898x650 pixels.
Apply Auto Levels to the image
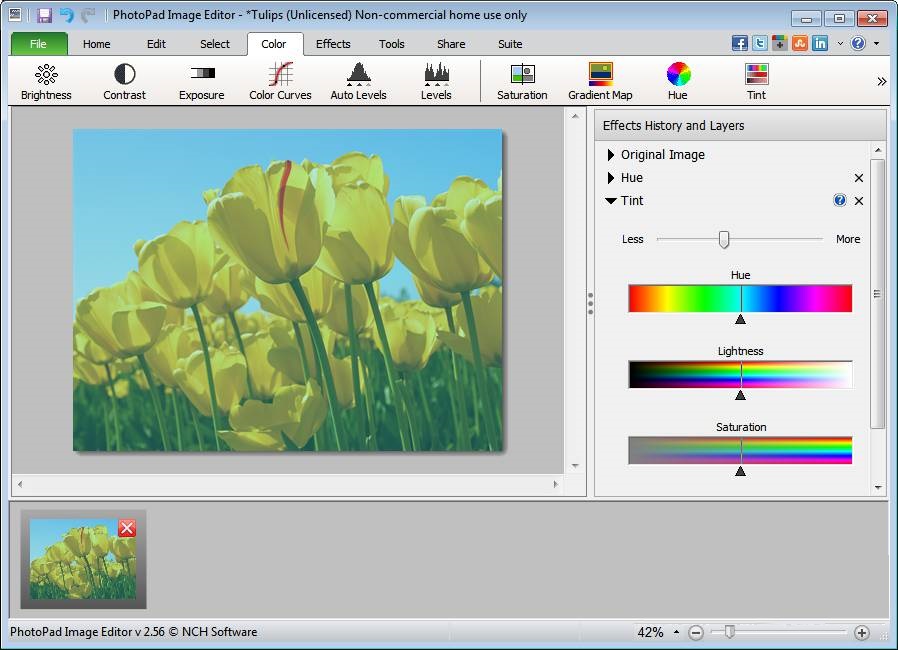tap(358, 82)
